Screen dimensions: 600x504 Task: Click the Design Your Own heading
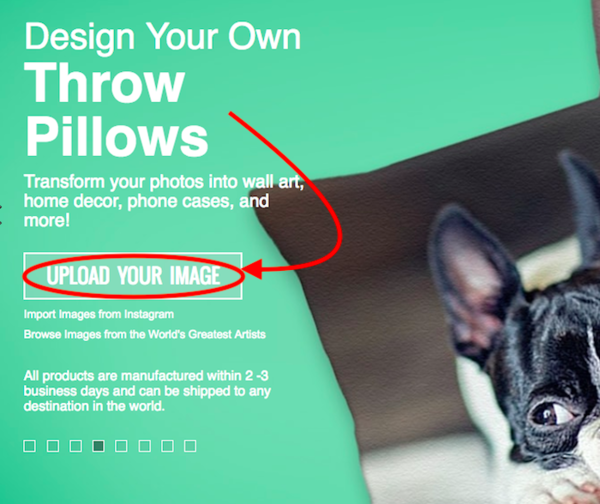[163, 38]
